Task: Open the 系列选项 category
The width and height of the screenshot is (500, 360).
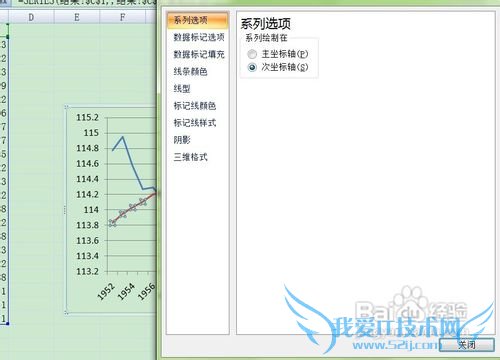Action: click(198, 20)
